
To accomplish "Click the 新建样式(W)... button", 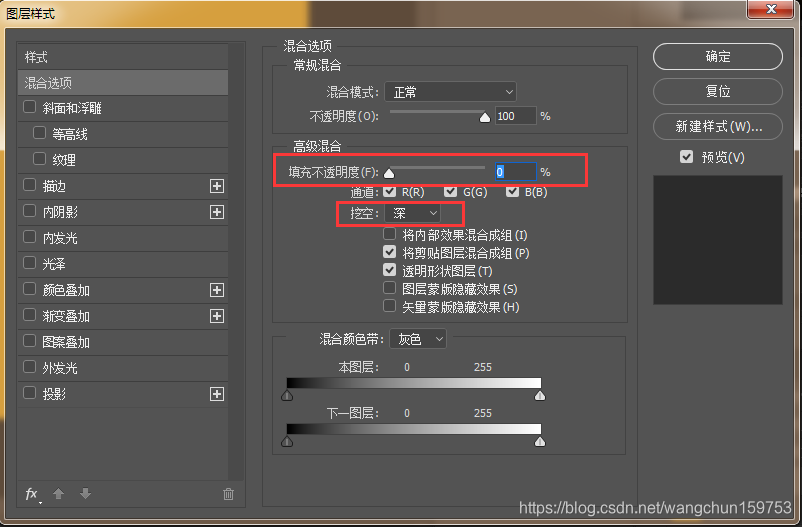I will pyautogui.click(x=718, y=126).
